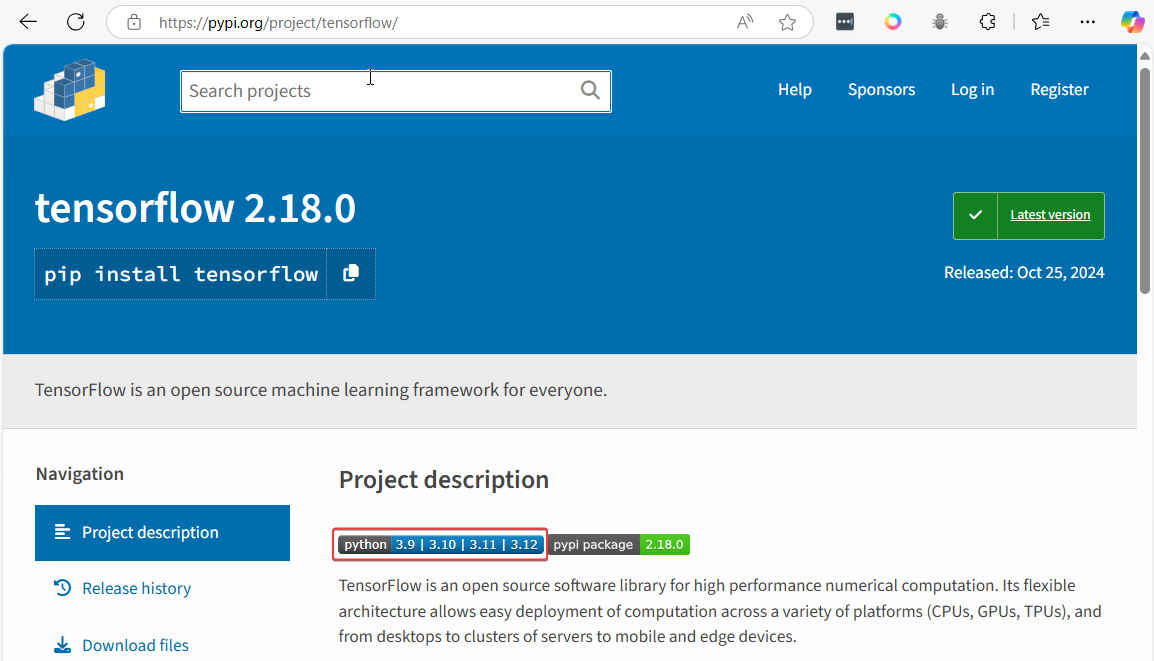Screen dimensions: 1154x661
Task: Open the Help page
Action: [795, 90]
